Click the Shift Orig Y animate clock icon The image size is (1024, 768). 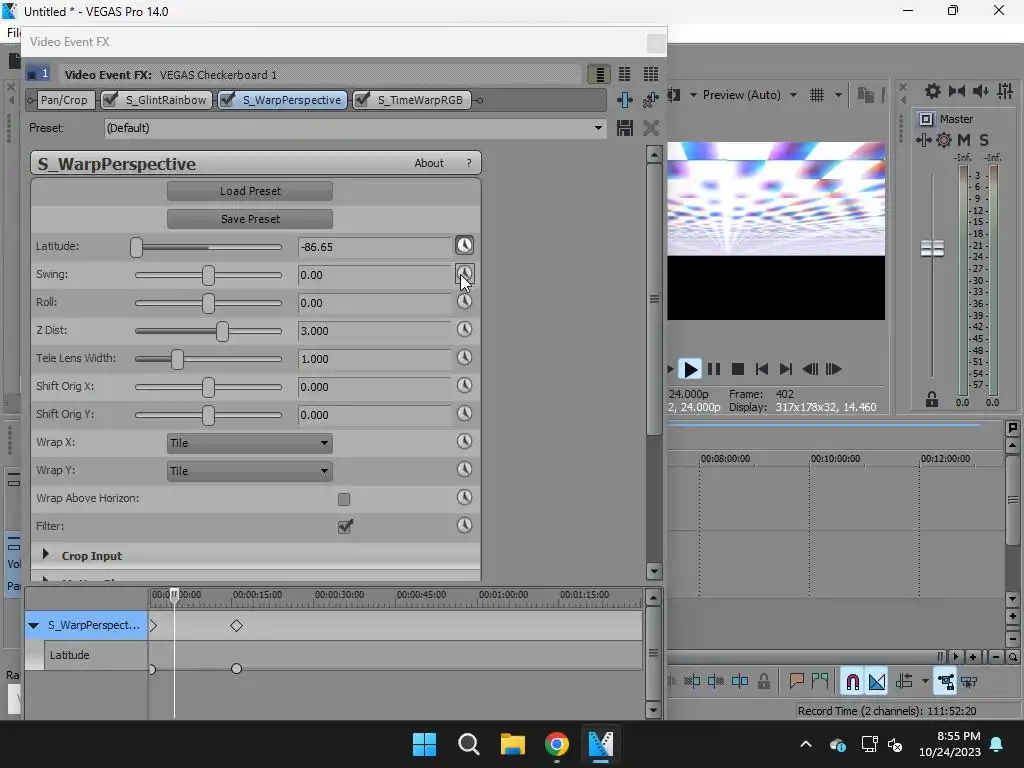tap(464, 414)
